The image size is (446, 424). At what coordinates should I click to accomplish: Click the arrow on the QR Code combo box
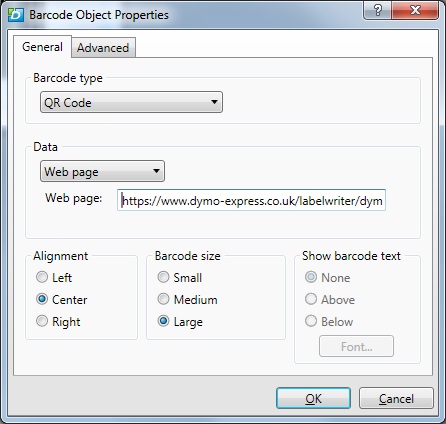point(214,102)
